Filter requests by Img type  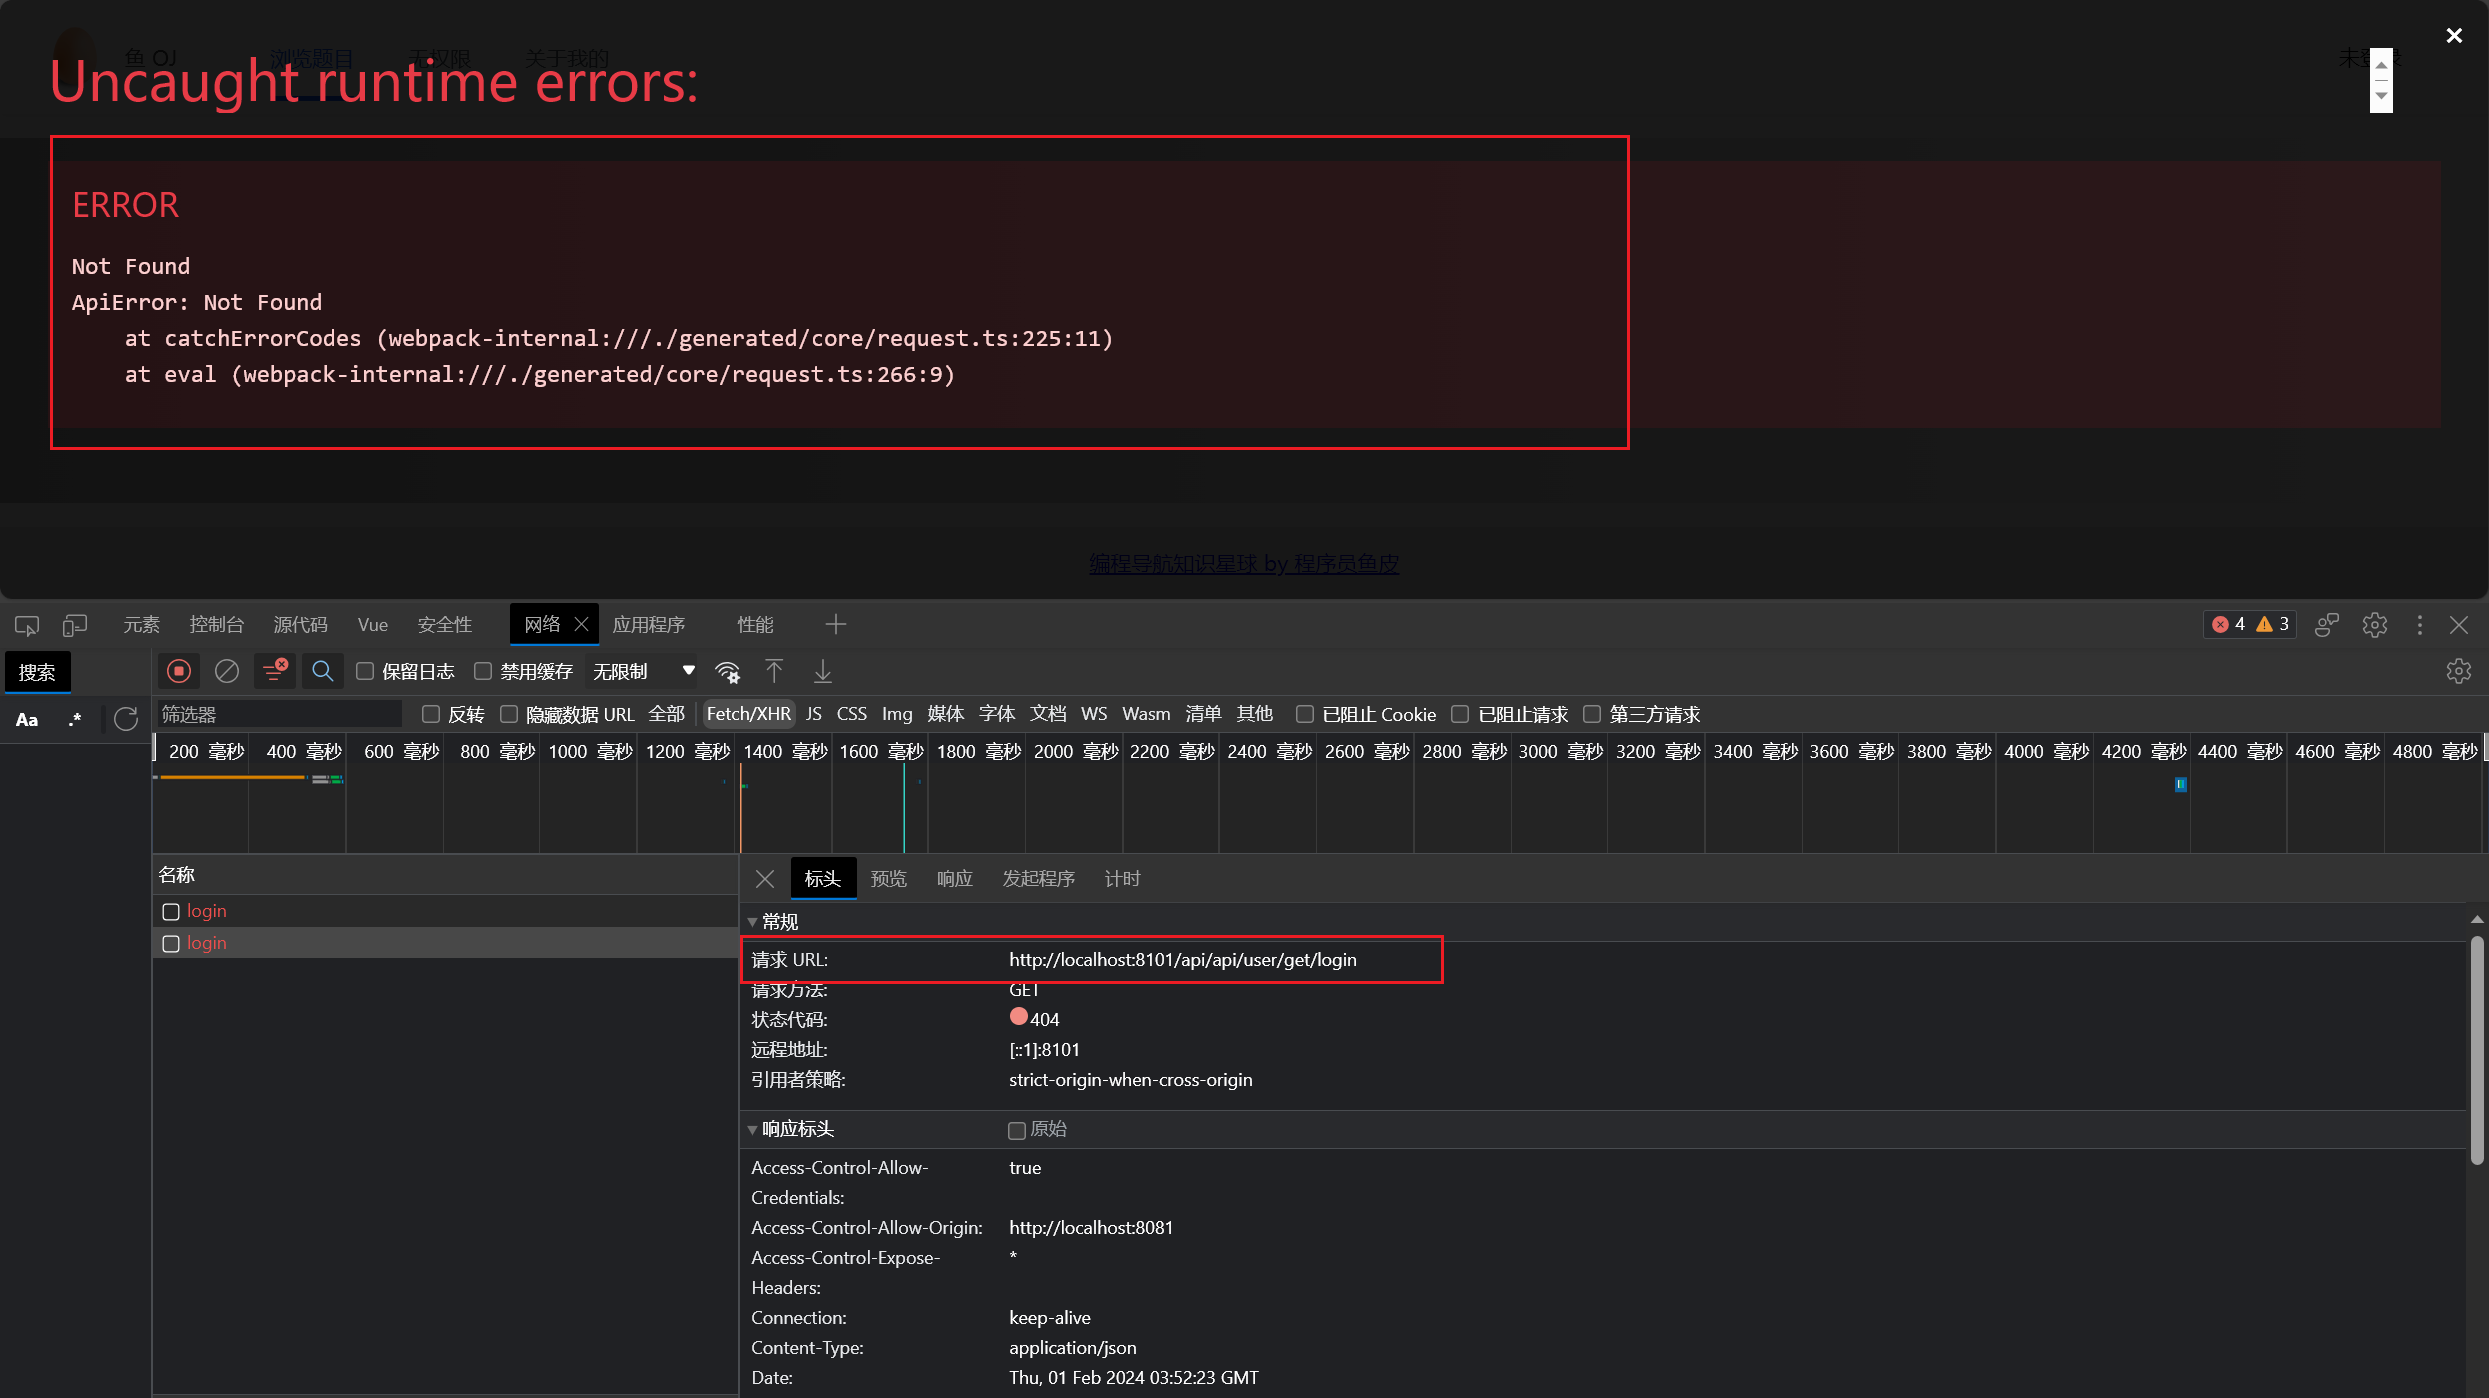coord(897,714)
